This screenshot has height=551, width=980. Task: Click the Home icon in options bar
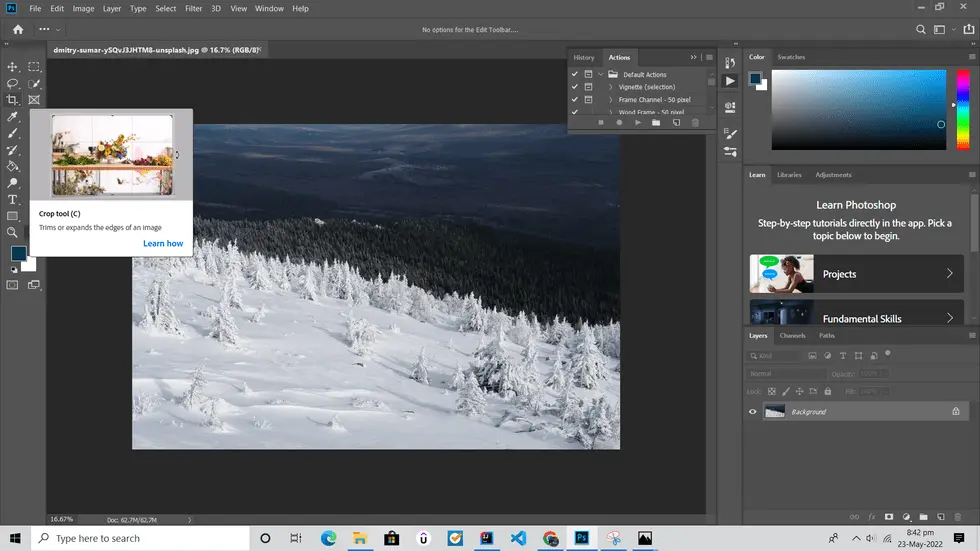click(18, 29)
